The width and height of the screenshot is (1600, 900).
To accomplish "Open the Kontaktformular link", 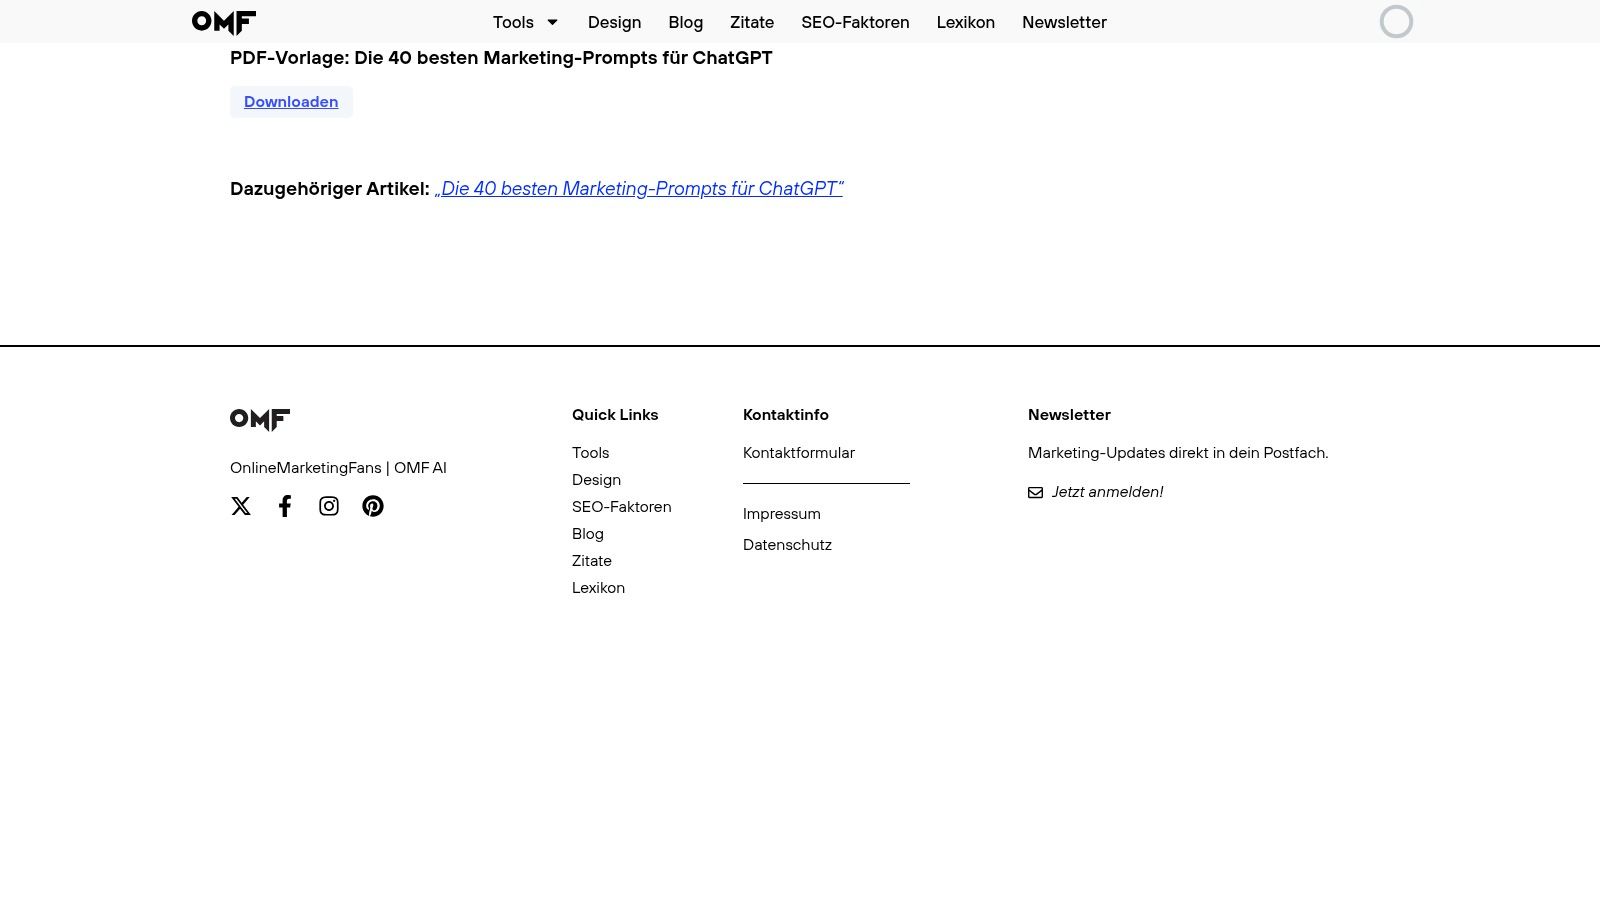I will (x=799, y=453).
